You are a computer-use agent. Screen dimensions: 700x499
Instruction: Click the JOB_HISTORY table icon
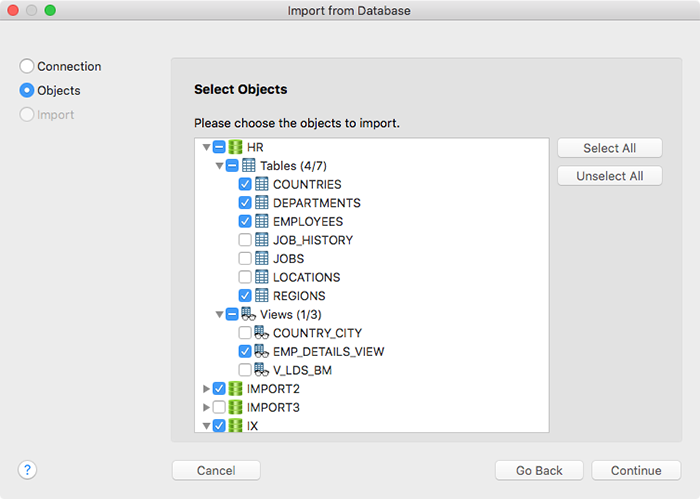262,240
